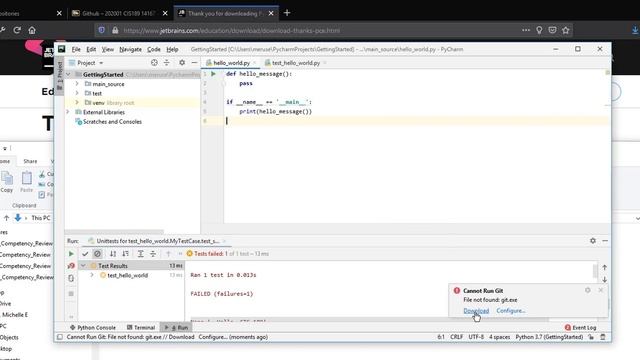Open Project panel settings gear
640x360 pixels.
[x=182, y=62]
